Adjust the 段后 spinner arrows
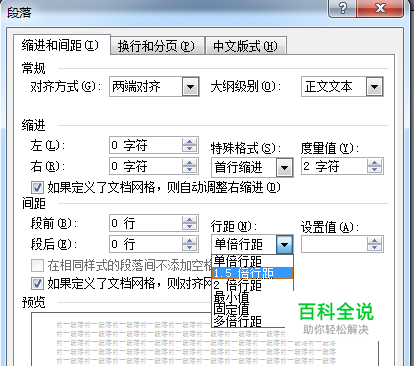The width and height of the screenshot is (414, 366). (x=190, y=244)
